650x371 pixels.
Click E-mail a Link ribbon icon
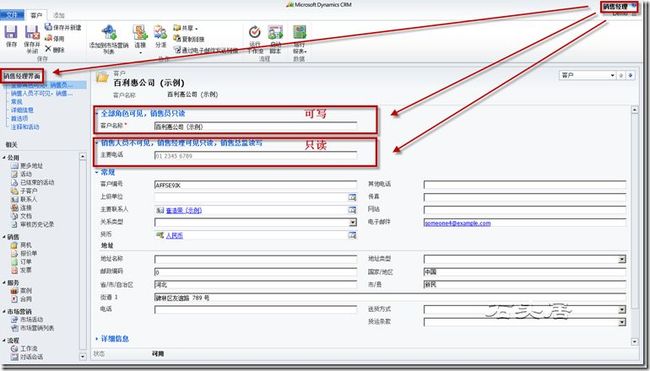click(x=178, y=50)
